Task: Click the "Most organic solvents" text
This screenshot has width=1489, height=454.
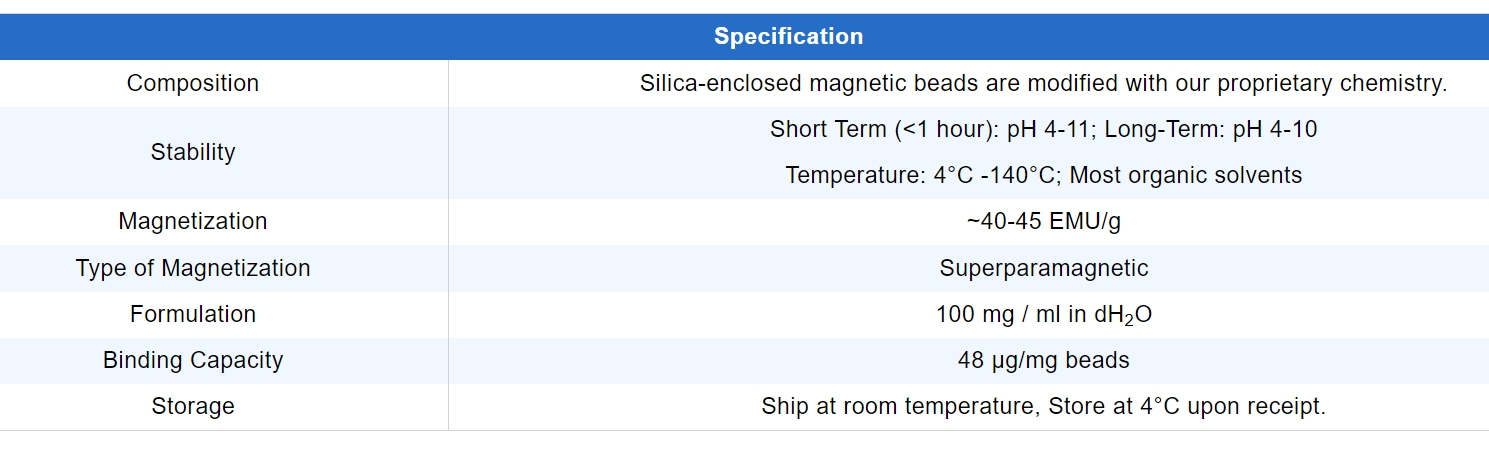Action: pos(1185,175)
